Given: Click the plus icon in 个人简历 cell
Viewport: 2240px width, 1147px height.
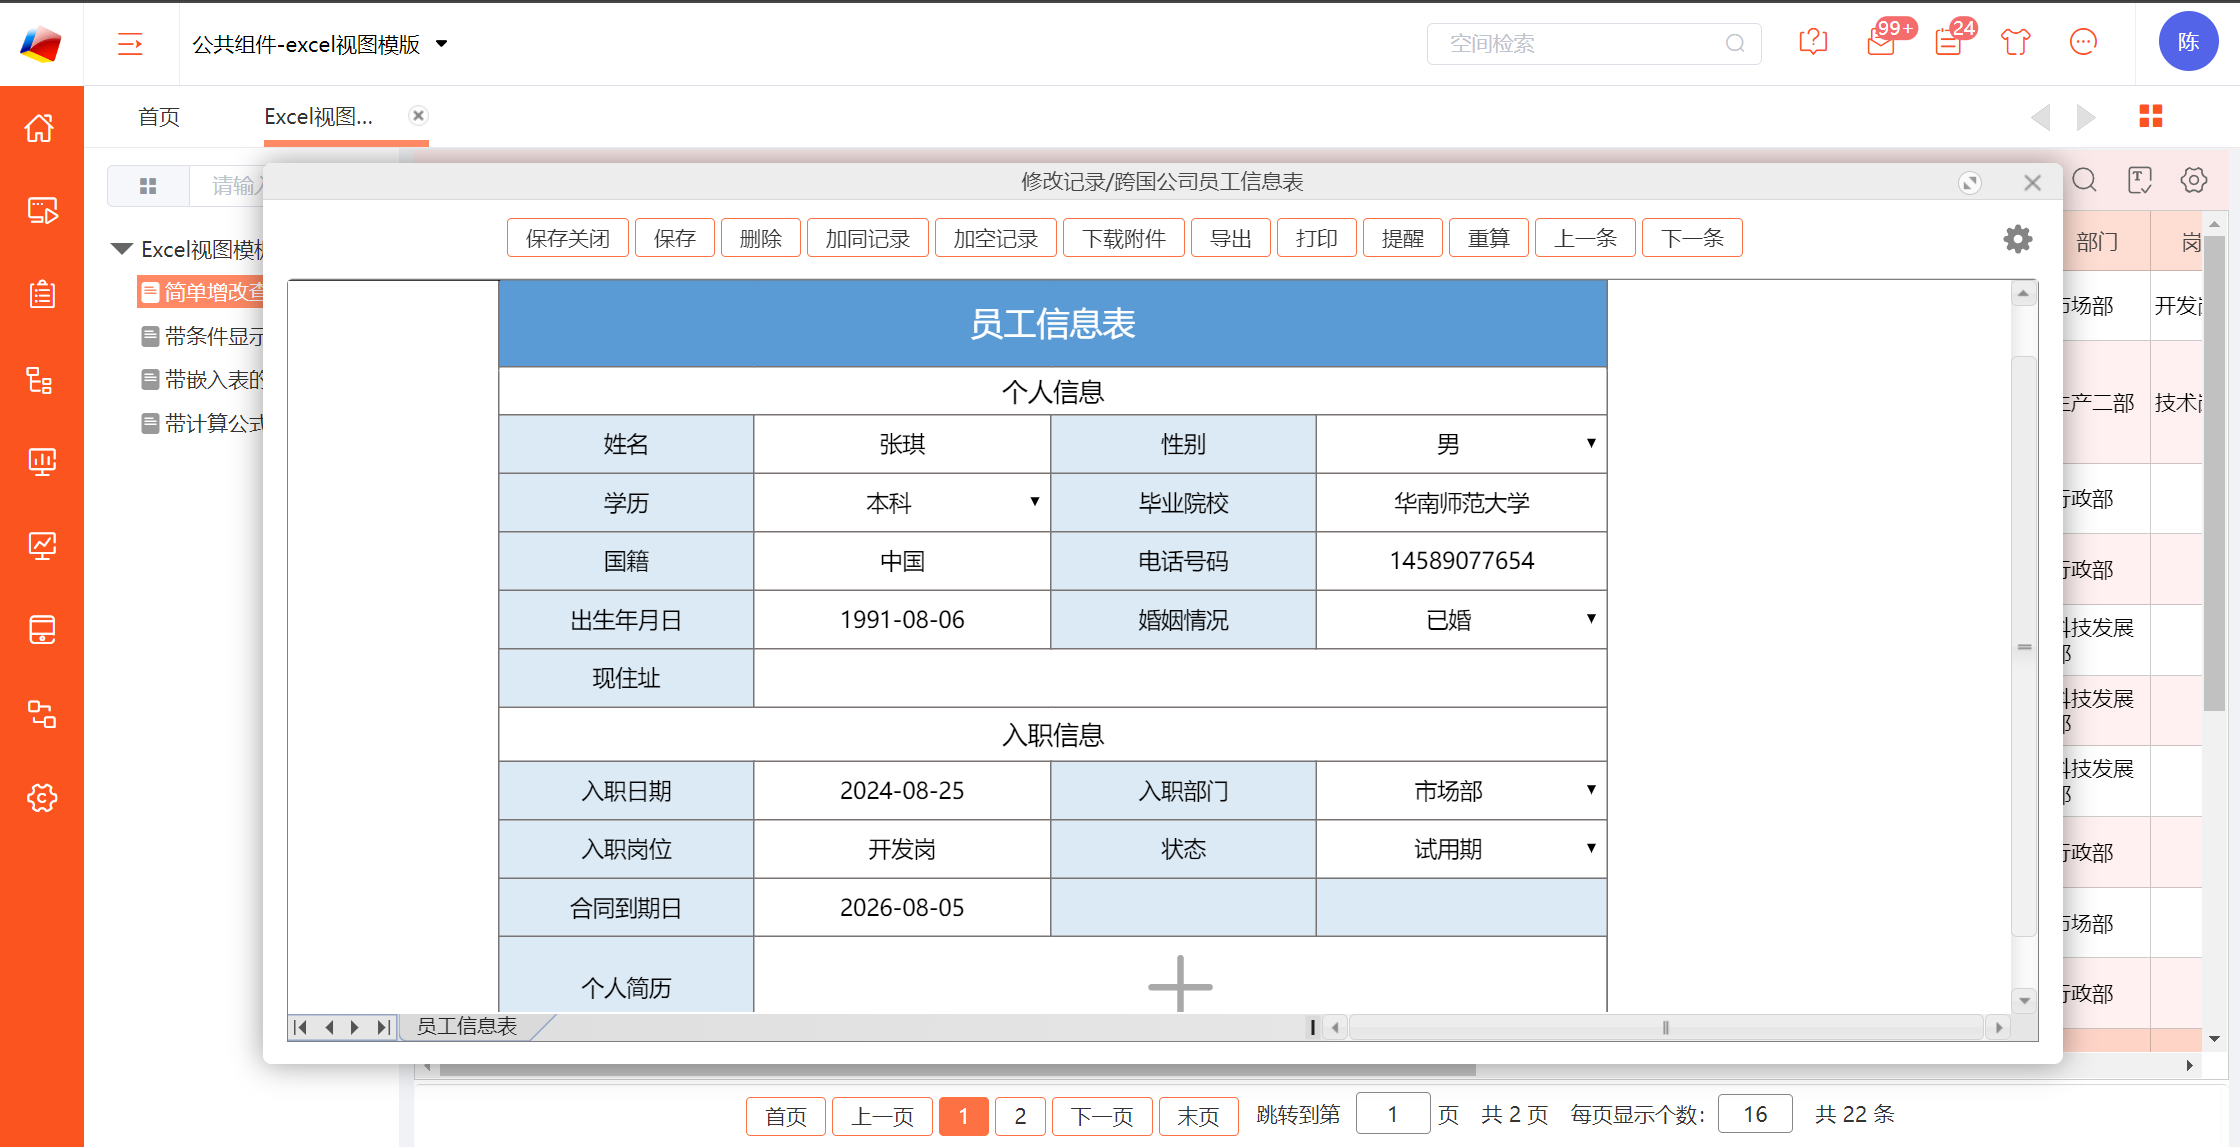Looking at the screenshot, I should [x=1180, y=985].
